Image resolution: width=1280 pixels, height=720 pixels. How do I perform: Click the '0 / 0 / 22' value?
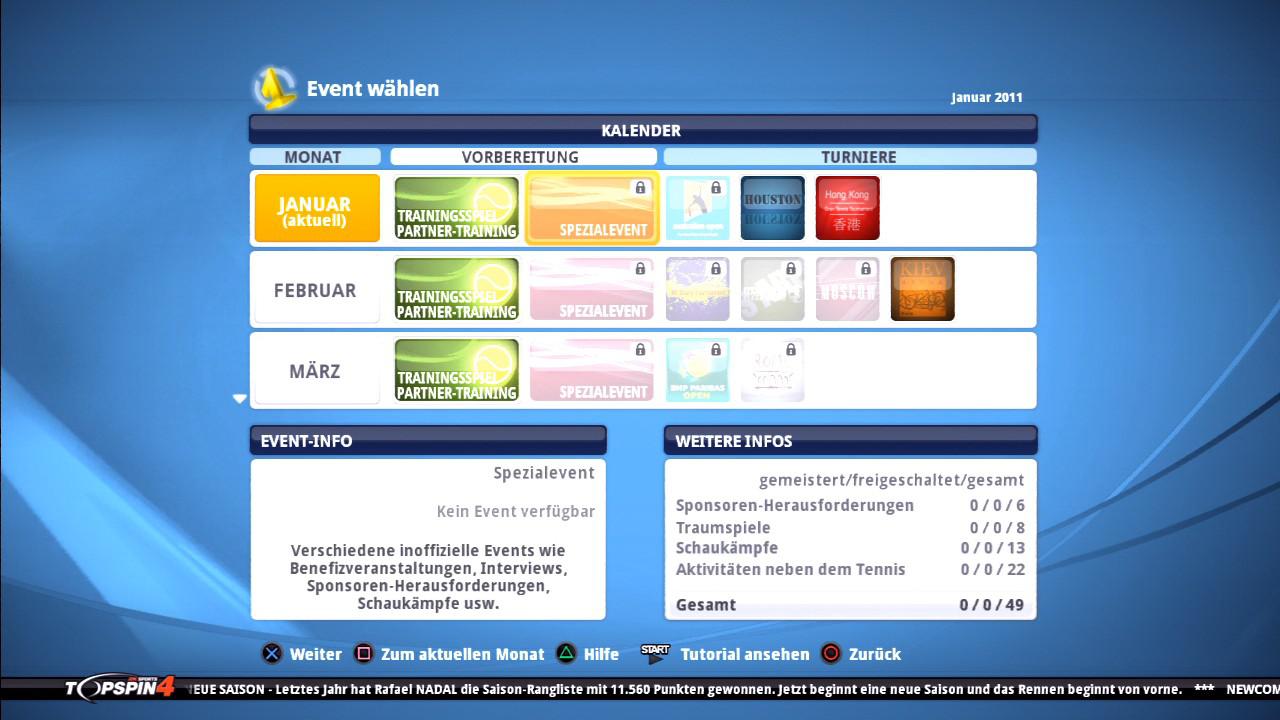[x=993, y=570]
